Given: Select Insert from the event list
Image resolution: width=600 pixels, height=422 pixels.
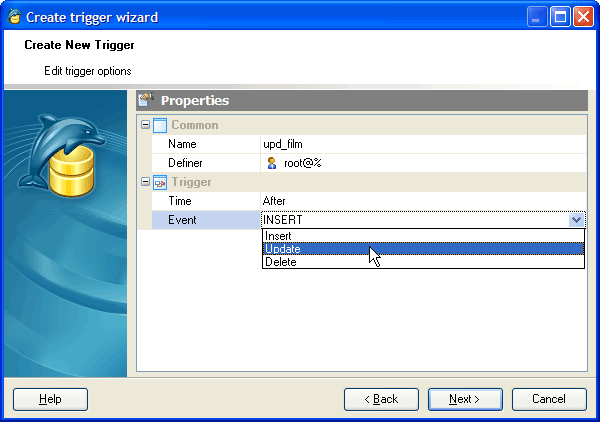Looking at the screenshot, I should [278, 236].
